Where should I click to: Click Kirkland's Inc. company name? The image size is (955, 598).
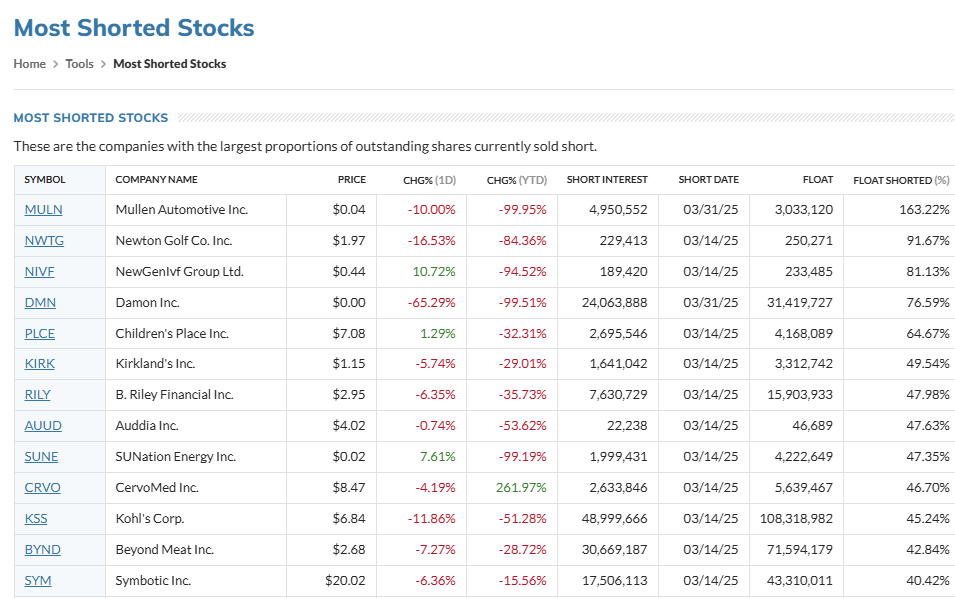(155, 364)
